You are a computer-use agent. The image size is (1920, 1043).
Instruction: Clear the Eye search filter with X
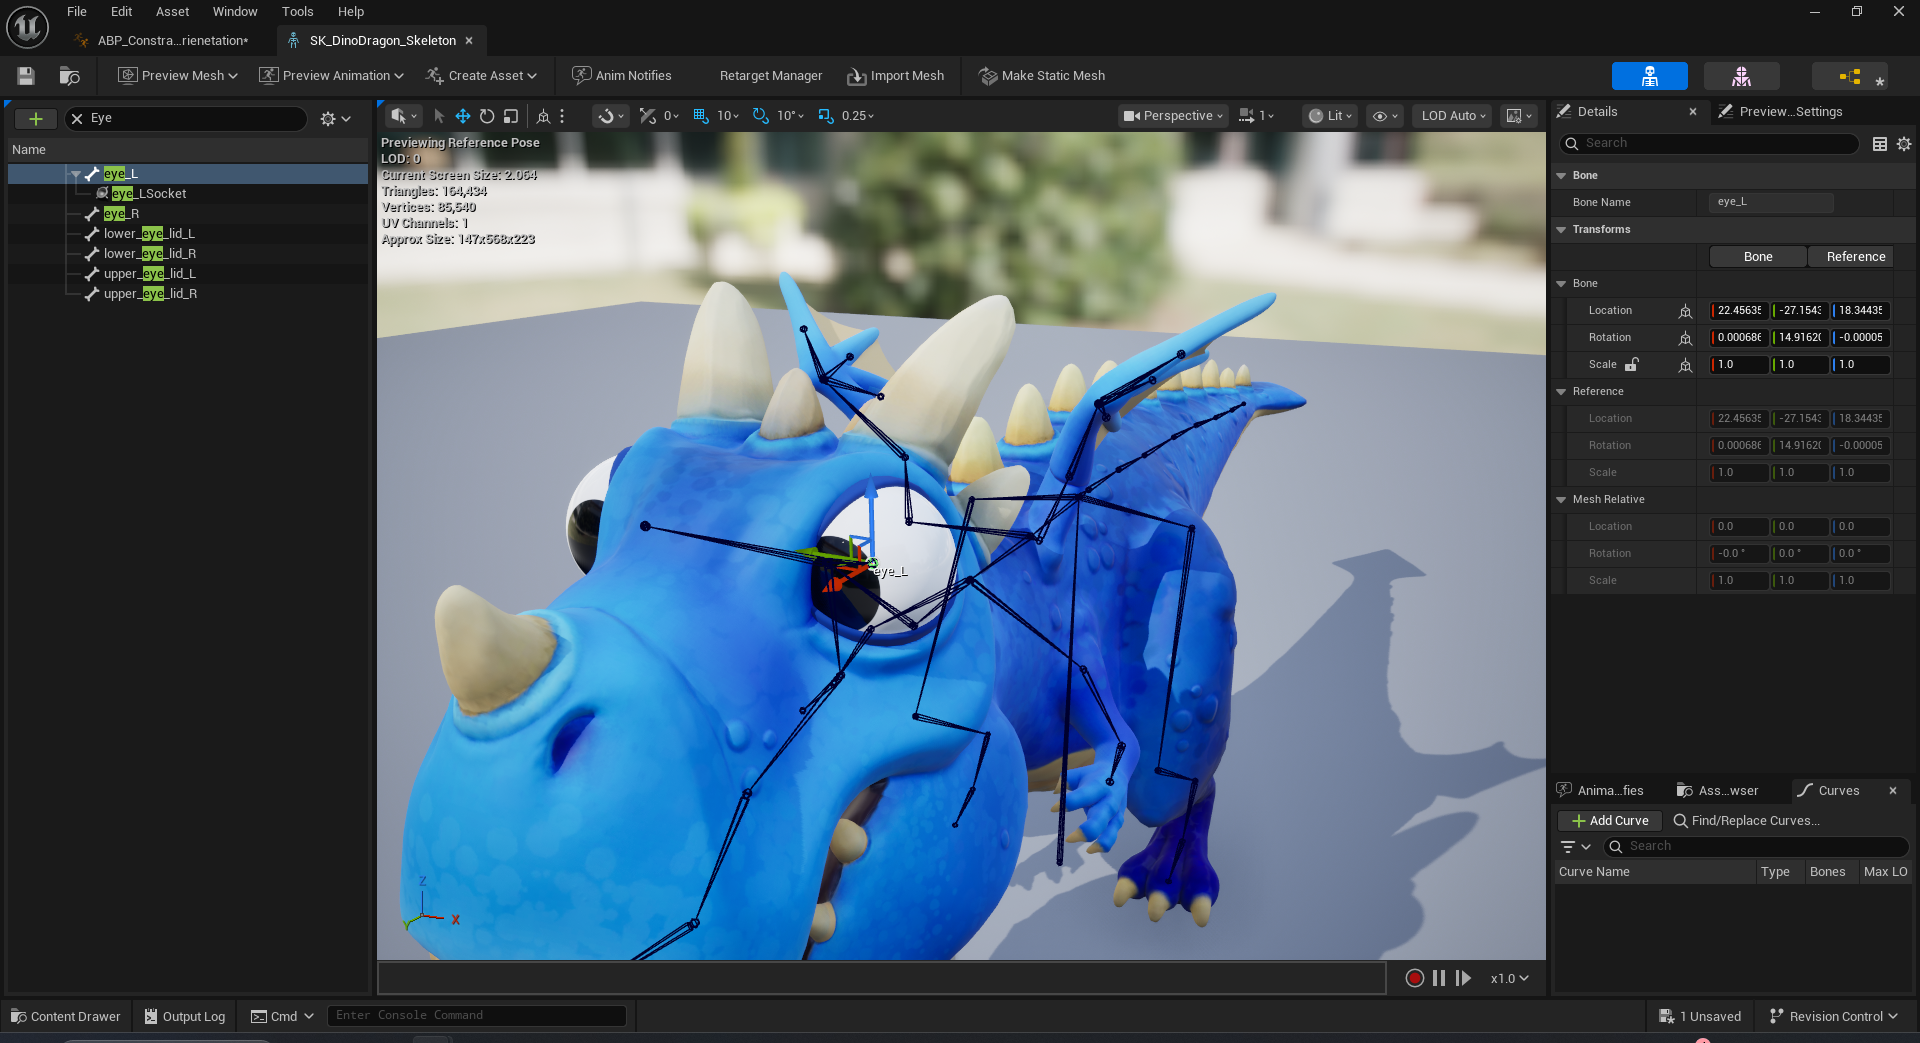(x=77, y=118)
